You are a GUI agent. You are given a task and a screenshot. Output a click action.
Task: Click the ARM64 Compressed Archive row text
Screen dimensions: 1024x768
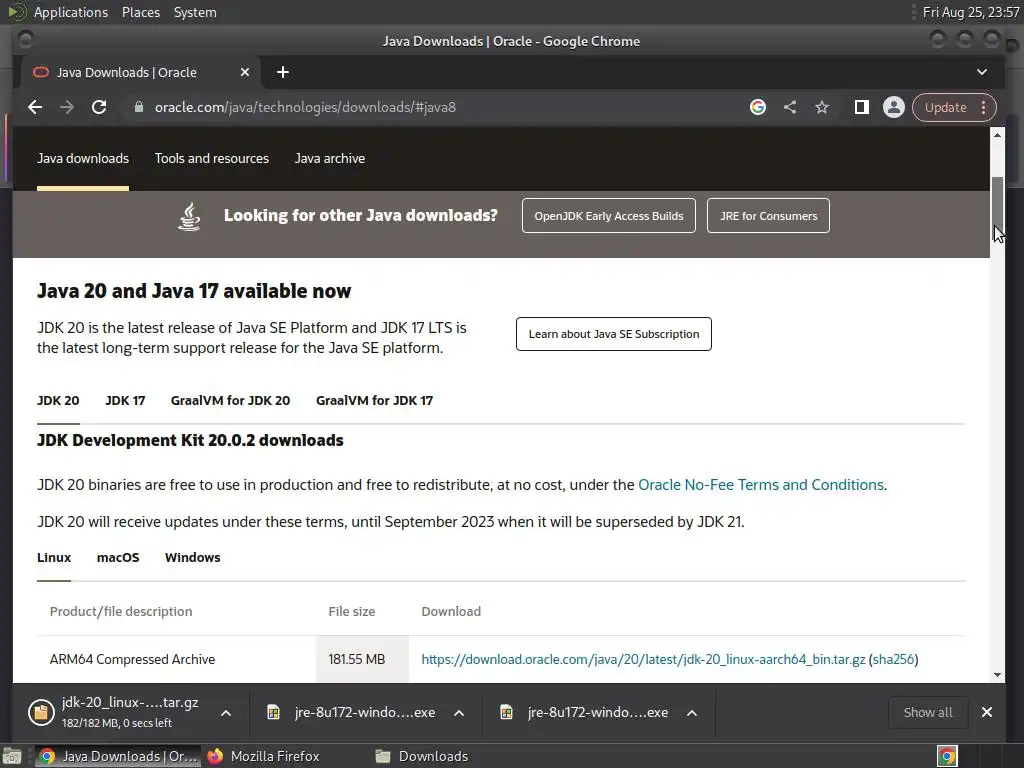[133, 660]
